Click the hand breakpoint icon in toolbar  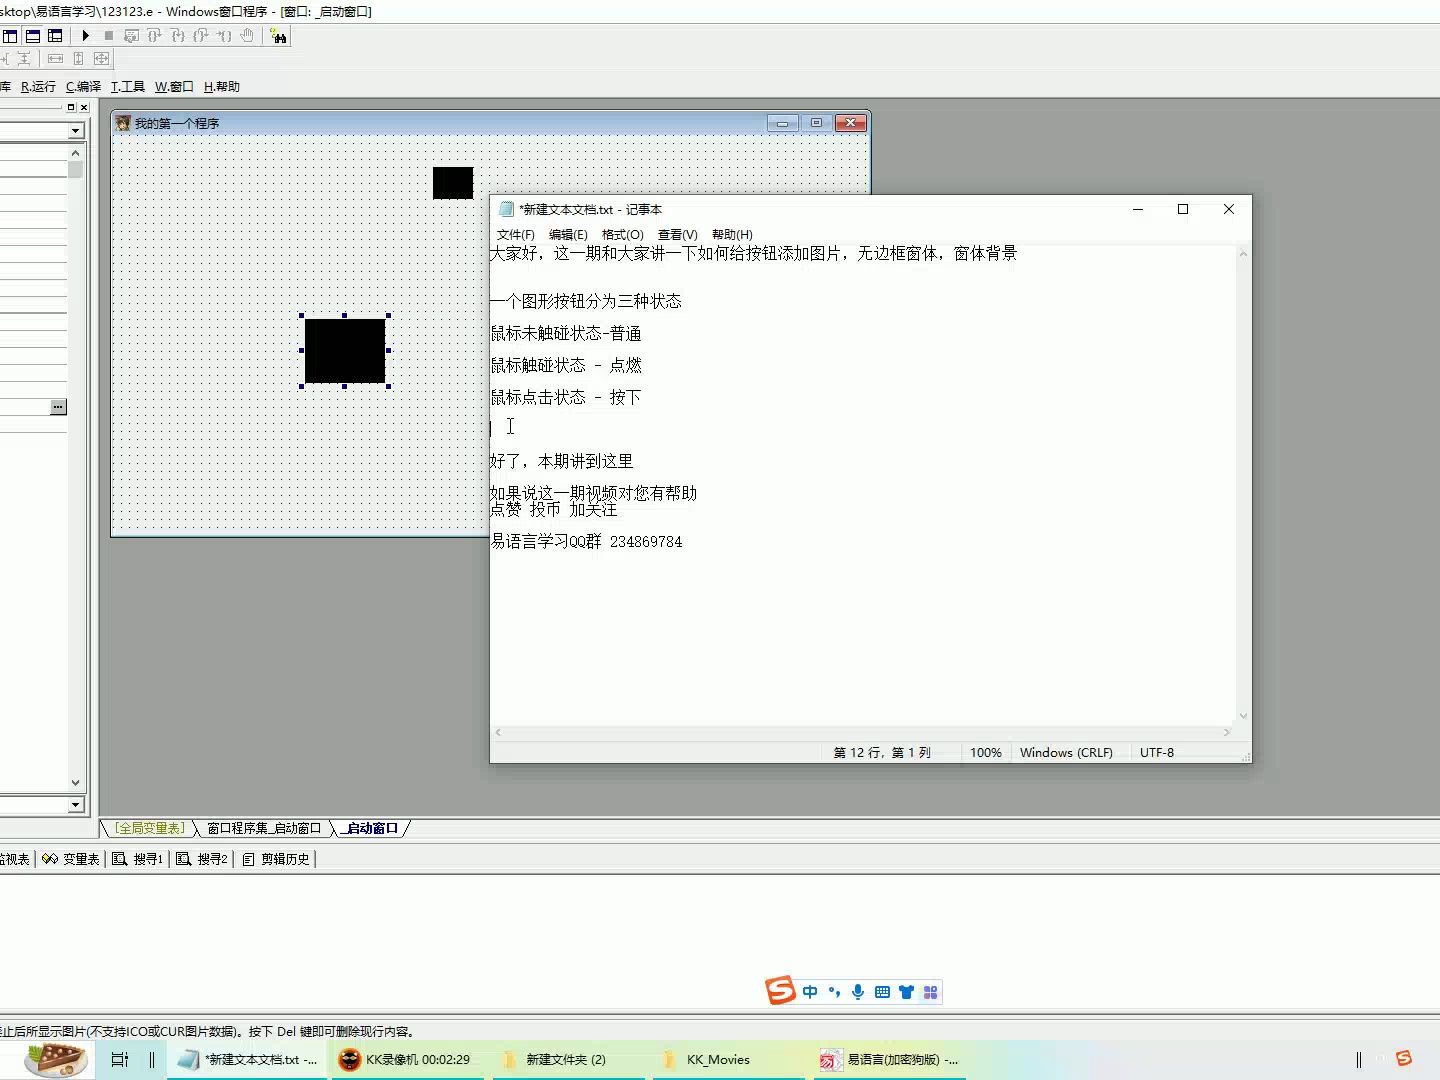247,36
